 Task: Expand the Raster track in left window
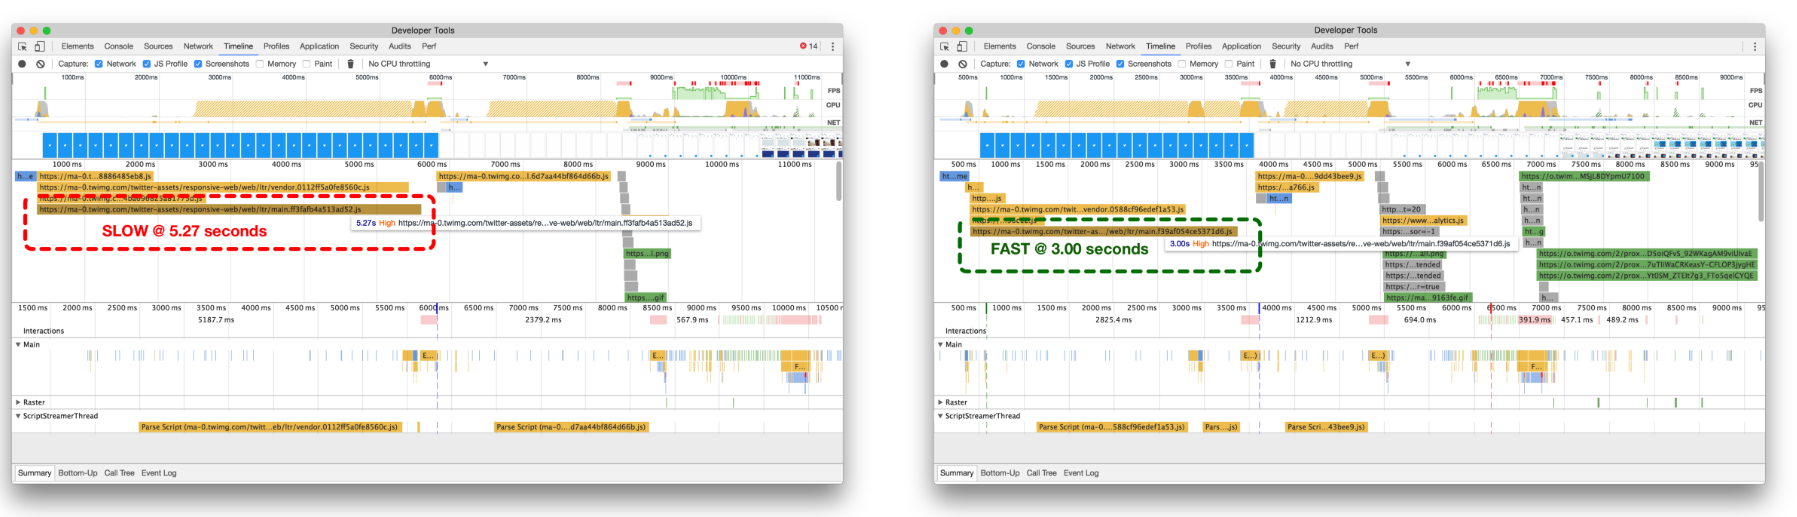(18, 402)
